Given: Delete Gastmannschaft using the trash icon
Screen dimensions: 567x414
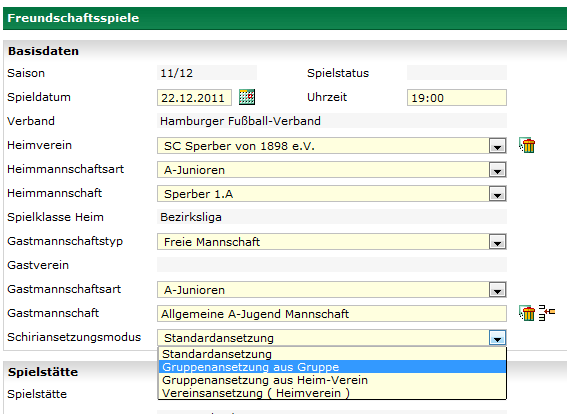Looking at the screenshot, I should [527, 313].
